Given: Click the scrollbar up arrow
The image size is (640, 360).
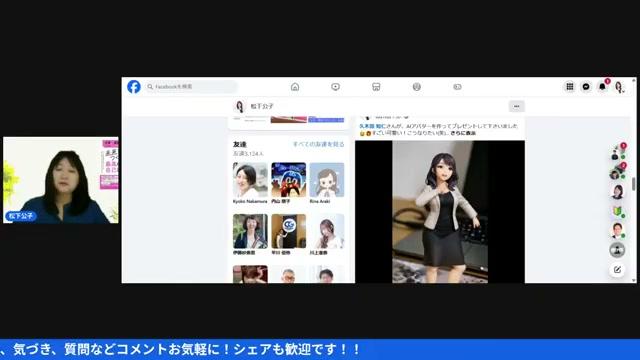Looking at the screenshot, I should (x=633, y=80).
